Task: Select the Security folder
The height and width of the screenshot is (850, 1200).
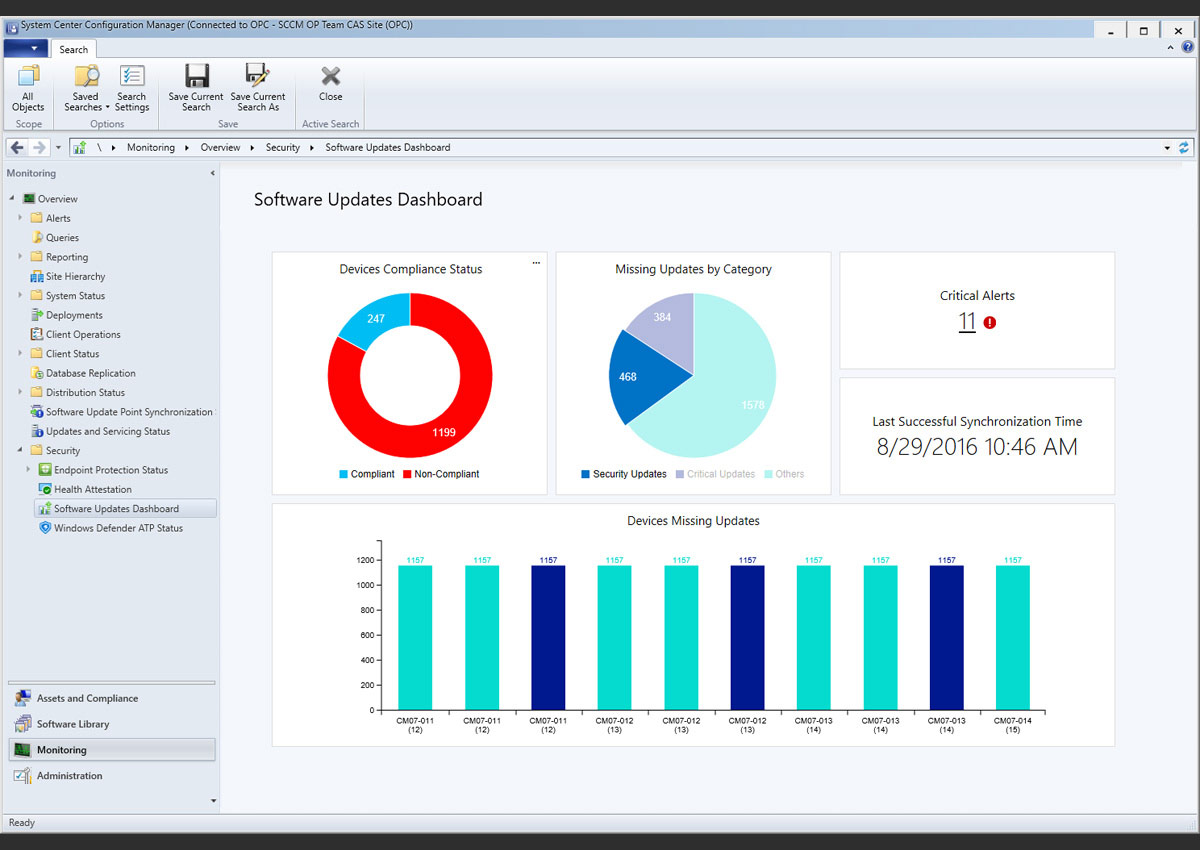Action: (x=63, y=451)
